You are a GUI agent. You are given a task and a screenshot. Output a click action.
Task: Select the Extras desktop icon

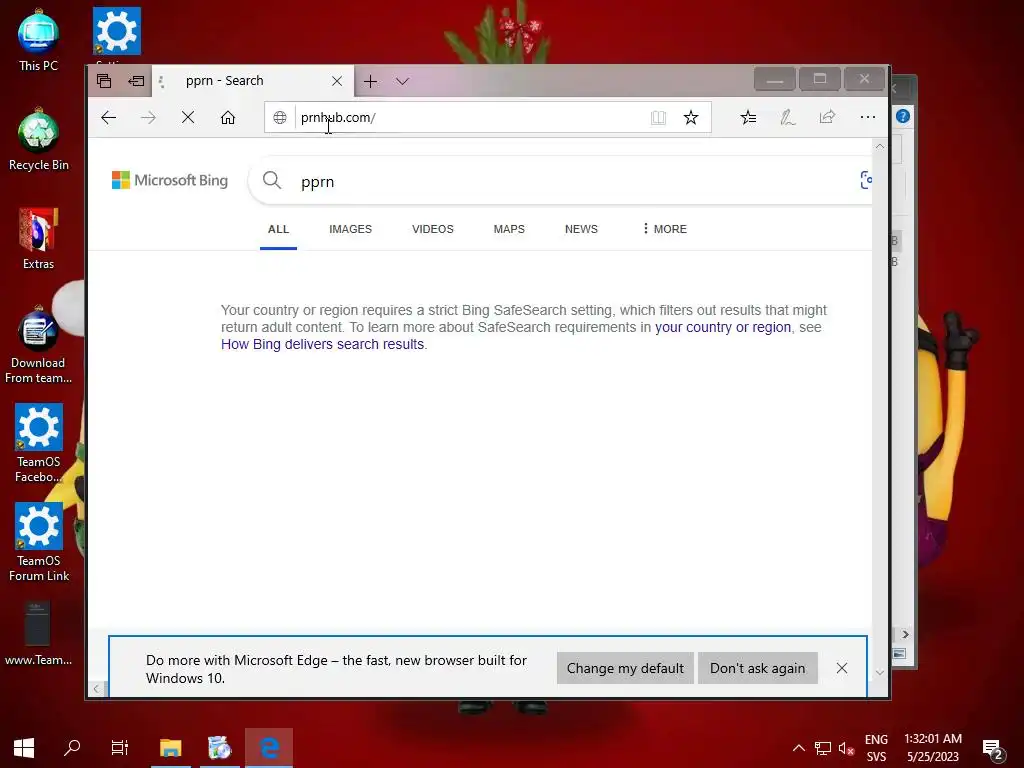pyautogui.click(x=39, y=239)
